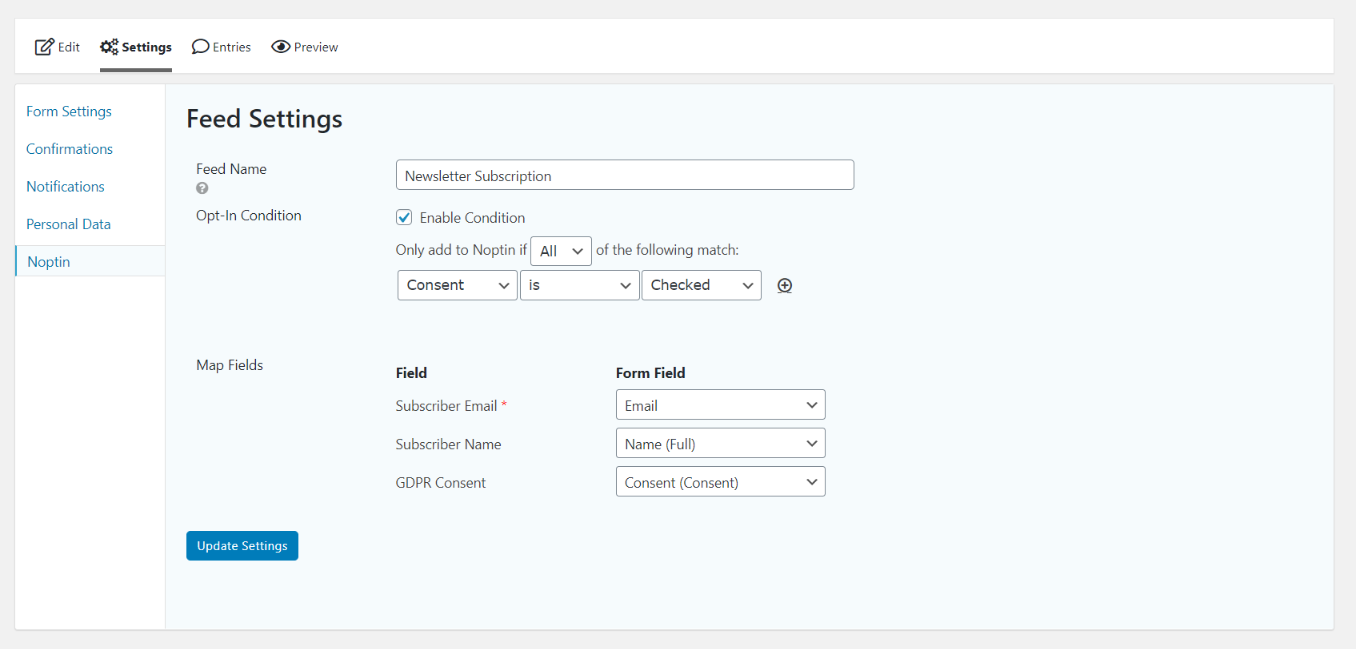Go to Form Settings in sidebar
The height and width of the screenshot is (649, 1356).
coord(69,111)
